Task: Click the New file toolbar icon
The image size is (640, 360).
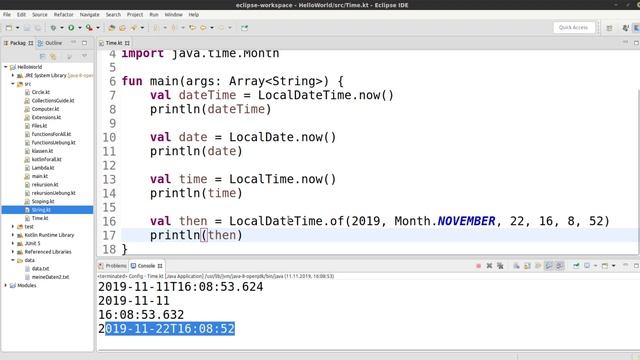Action: pos(9,28)
